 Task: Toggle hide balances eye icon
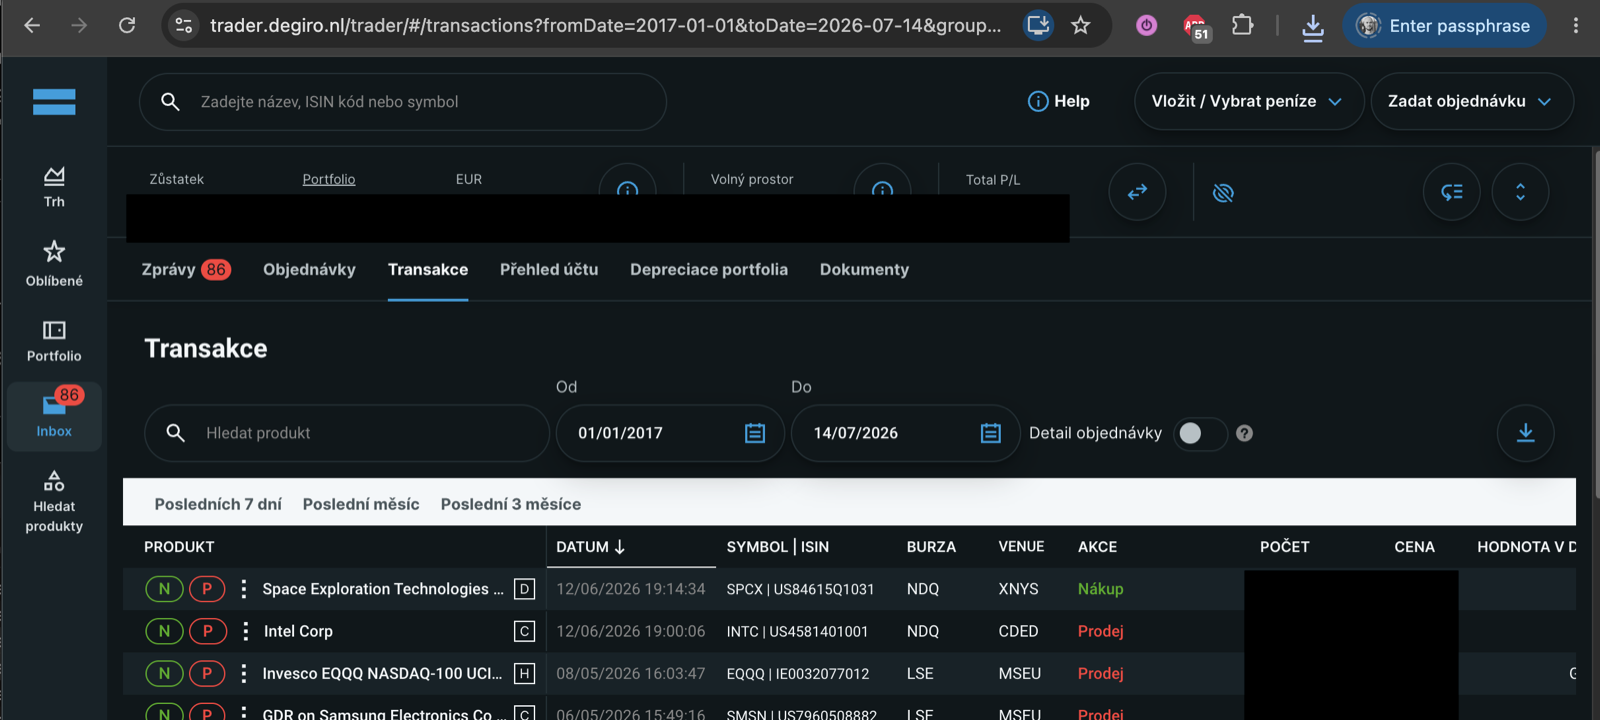point(1223,193)
